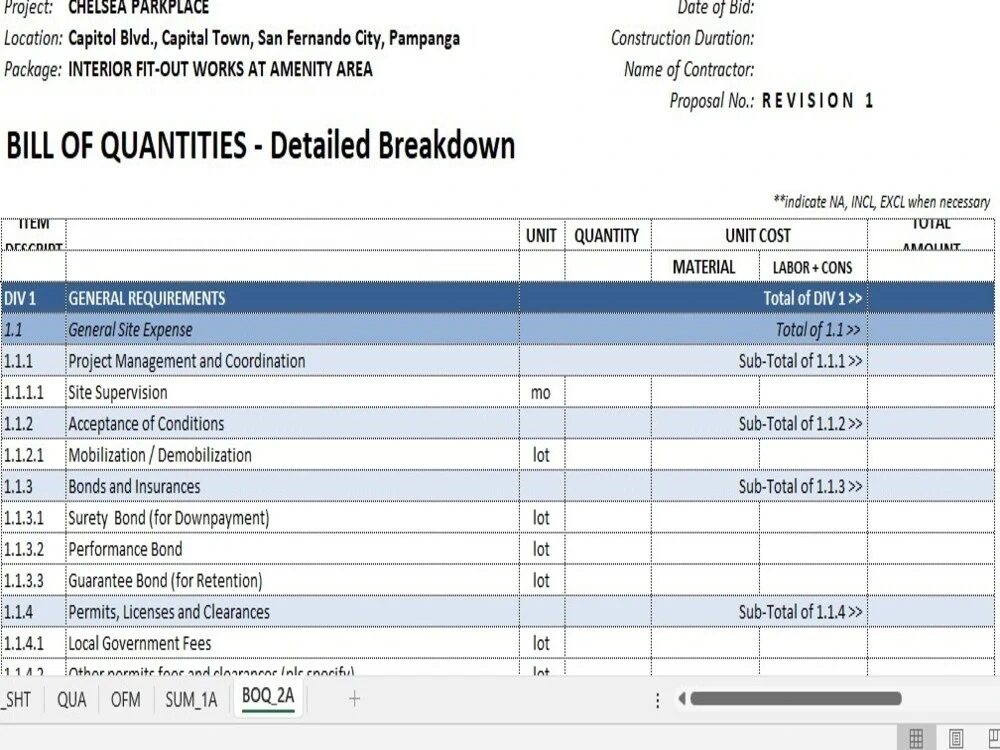This screenshot has height=750, width=1000.
Task: Select item number 1.1.4.1 cell
Action: pos(33,643)
